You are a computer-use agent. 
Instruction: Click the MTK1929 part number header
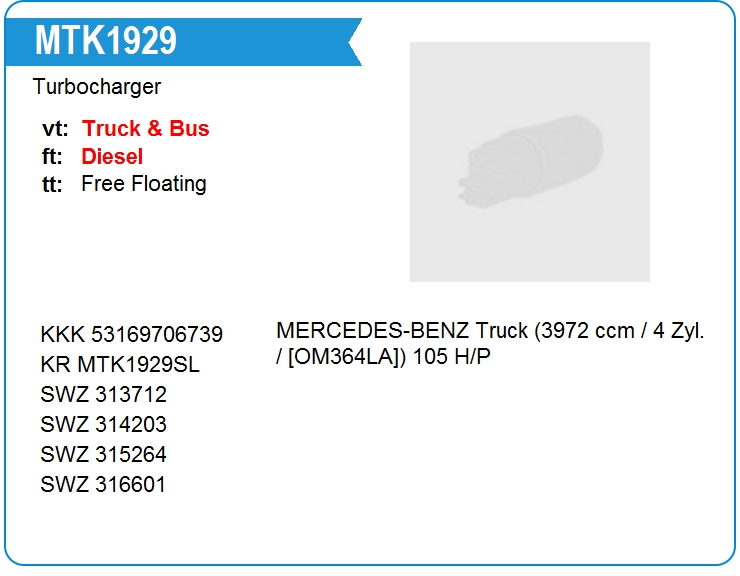click(x=106, y=41)
